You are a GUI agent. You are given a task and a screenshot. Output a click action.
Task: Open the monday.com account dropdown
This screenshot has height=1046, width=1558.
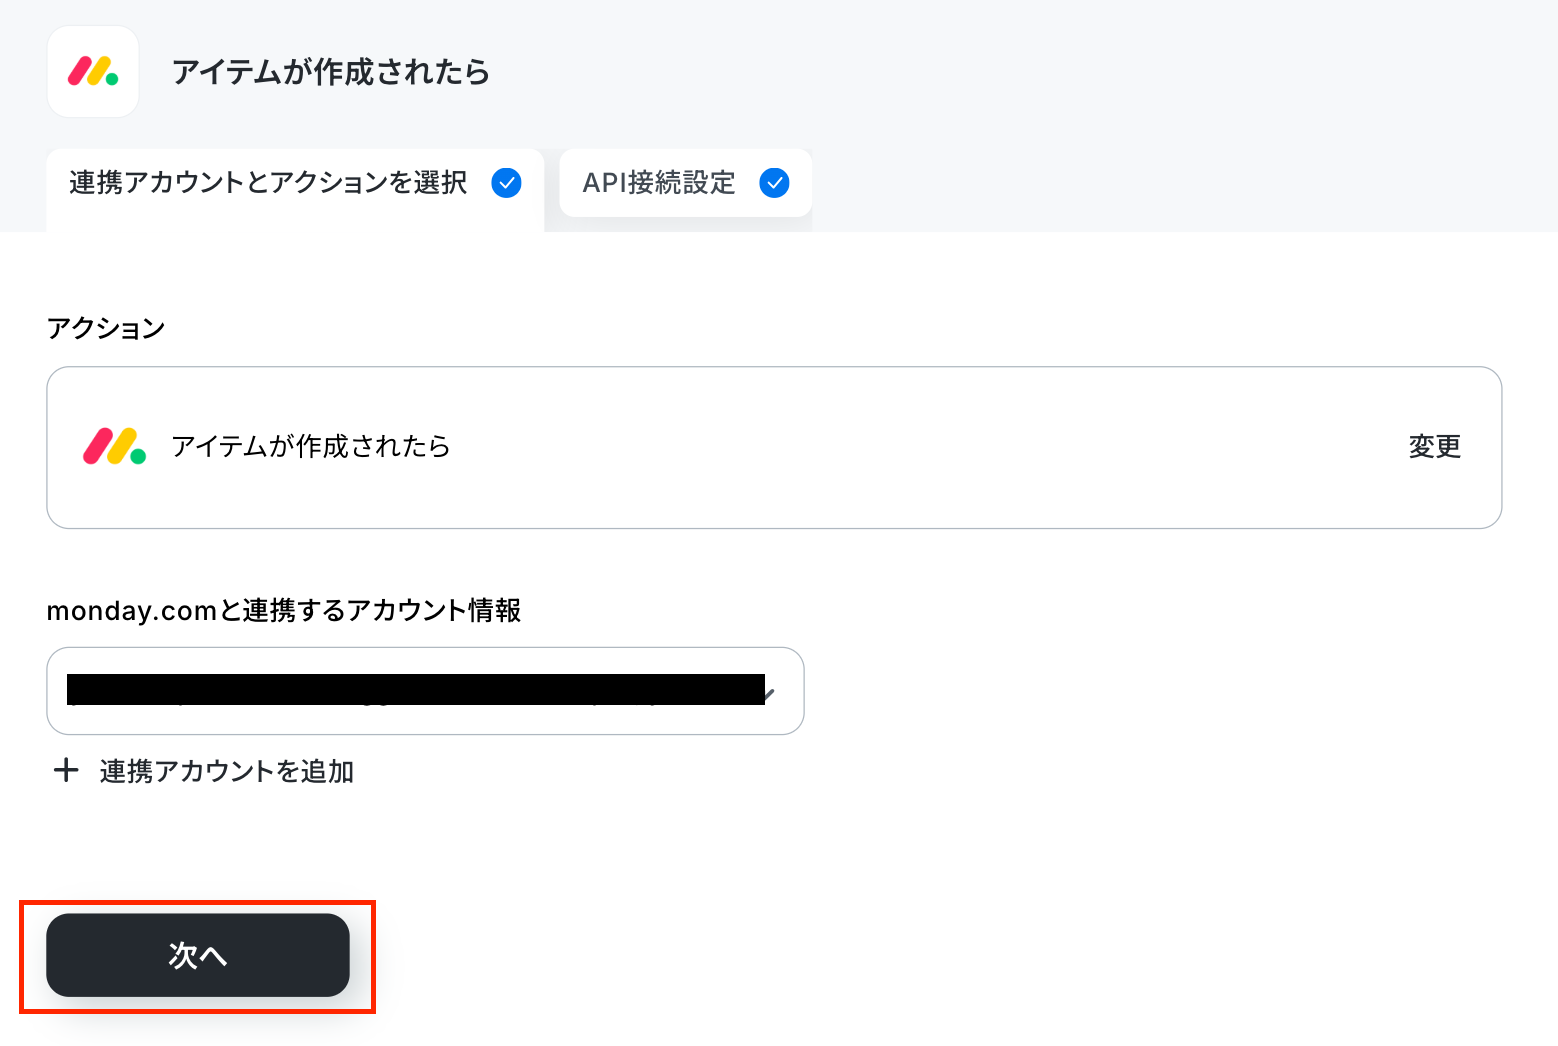(x=425, y=691)
